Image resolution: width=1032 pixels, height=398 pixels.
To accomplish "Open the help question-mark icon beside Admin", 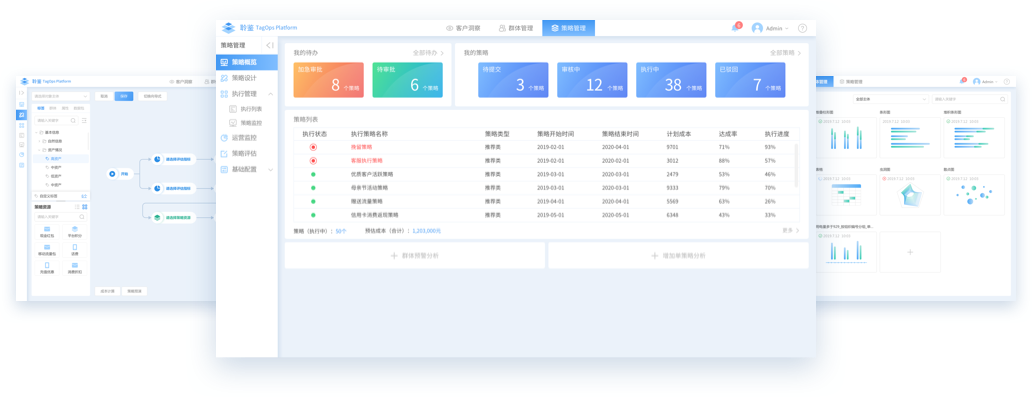I will click(x=802, y=28).
